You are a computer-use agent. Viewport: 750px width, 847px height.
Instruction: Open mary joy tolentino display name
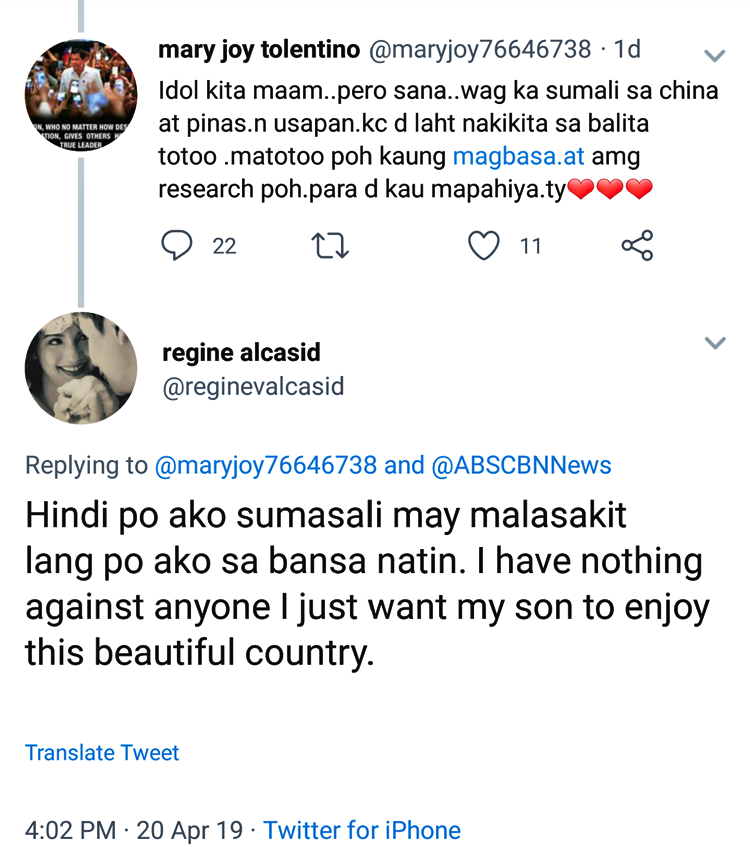[x=258, y=49]
